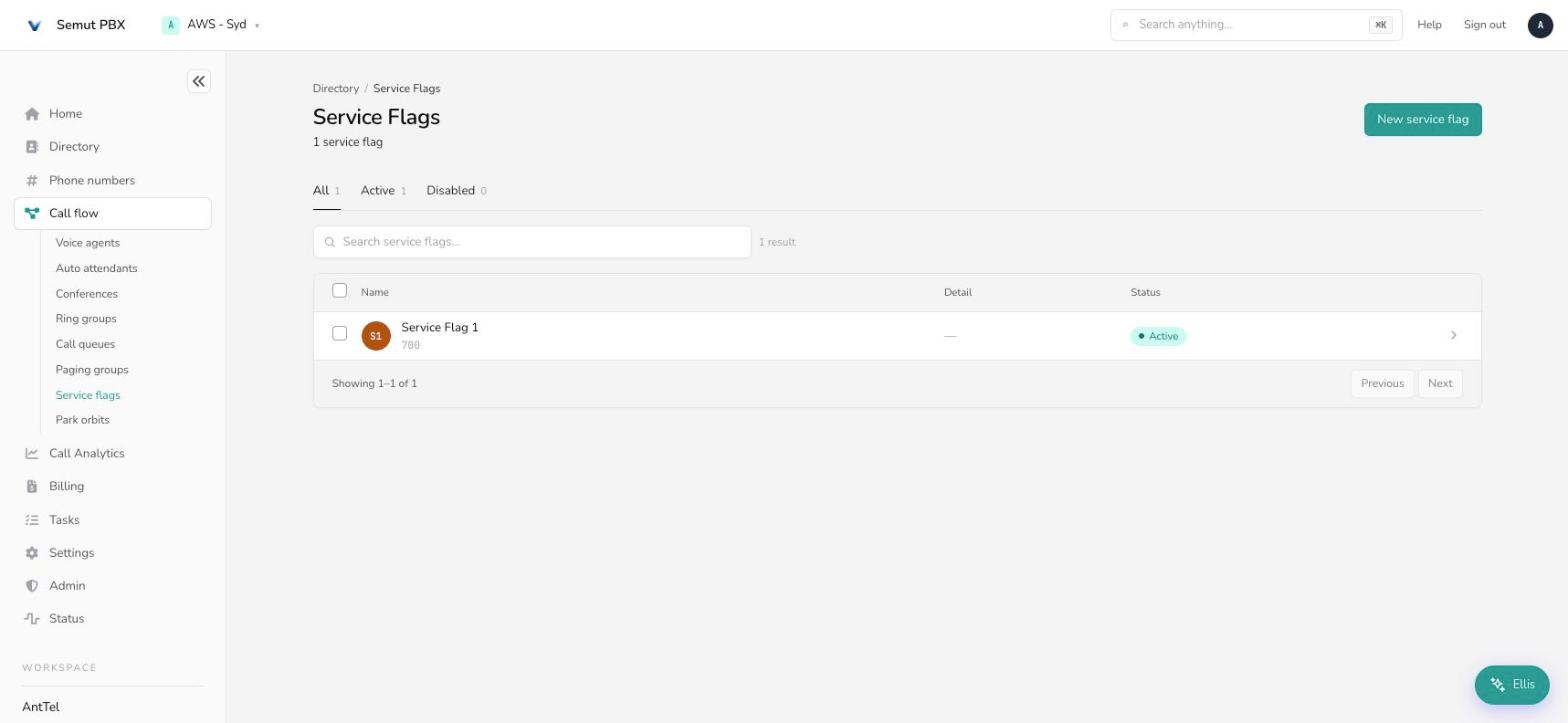Click the user avatar in top bar
The height and width of the screenshot is (723, 1568).
pos(1540,25)
